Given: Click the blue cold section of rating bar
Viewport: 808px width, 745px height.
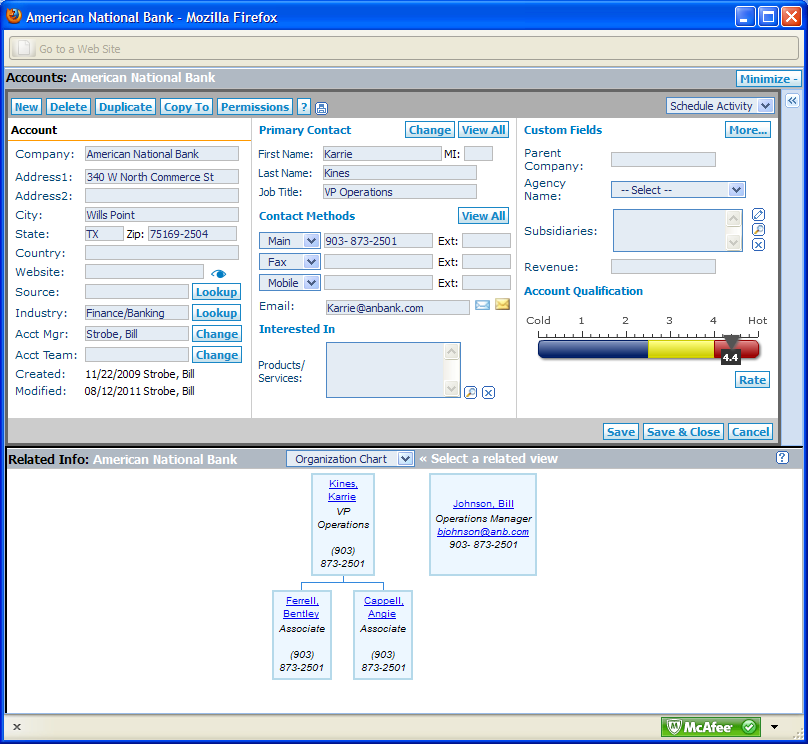Looking at the screenshot, I should (593, 349).
